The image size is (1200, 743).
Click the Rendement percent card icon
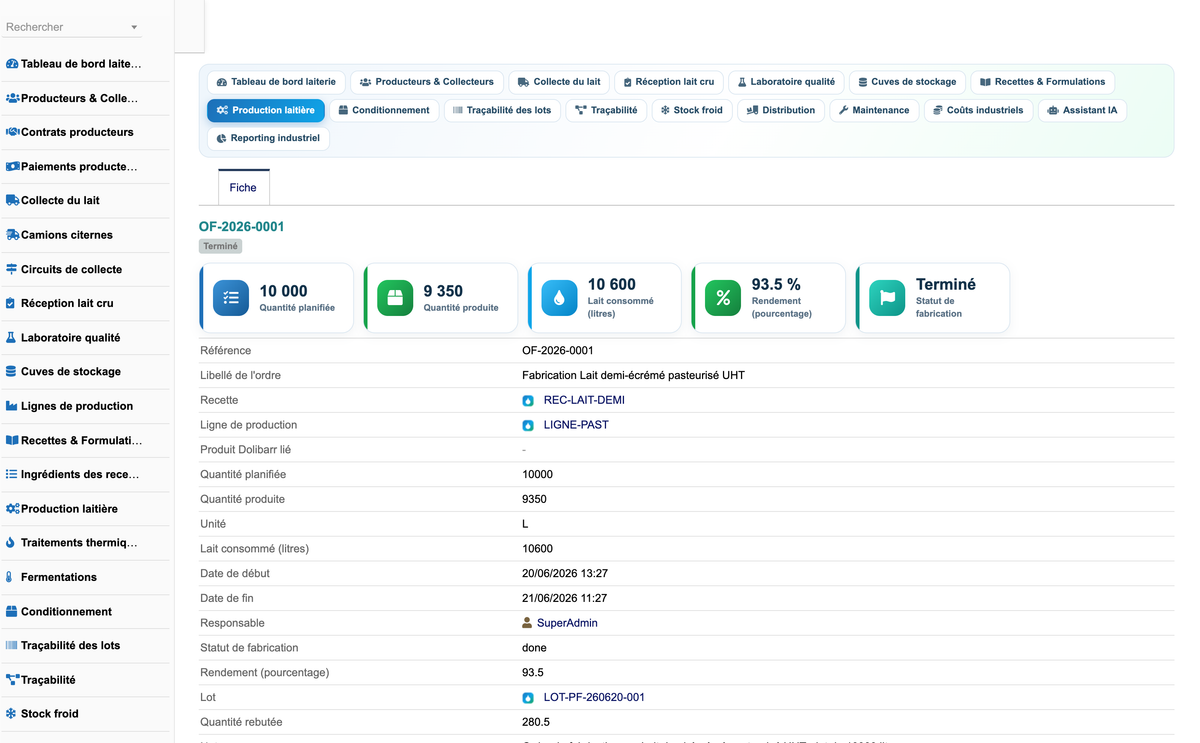(723, 298)
